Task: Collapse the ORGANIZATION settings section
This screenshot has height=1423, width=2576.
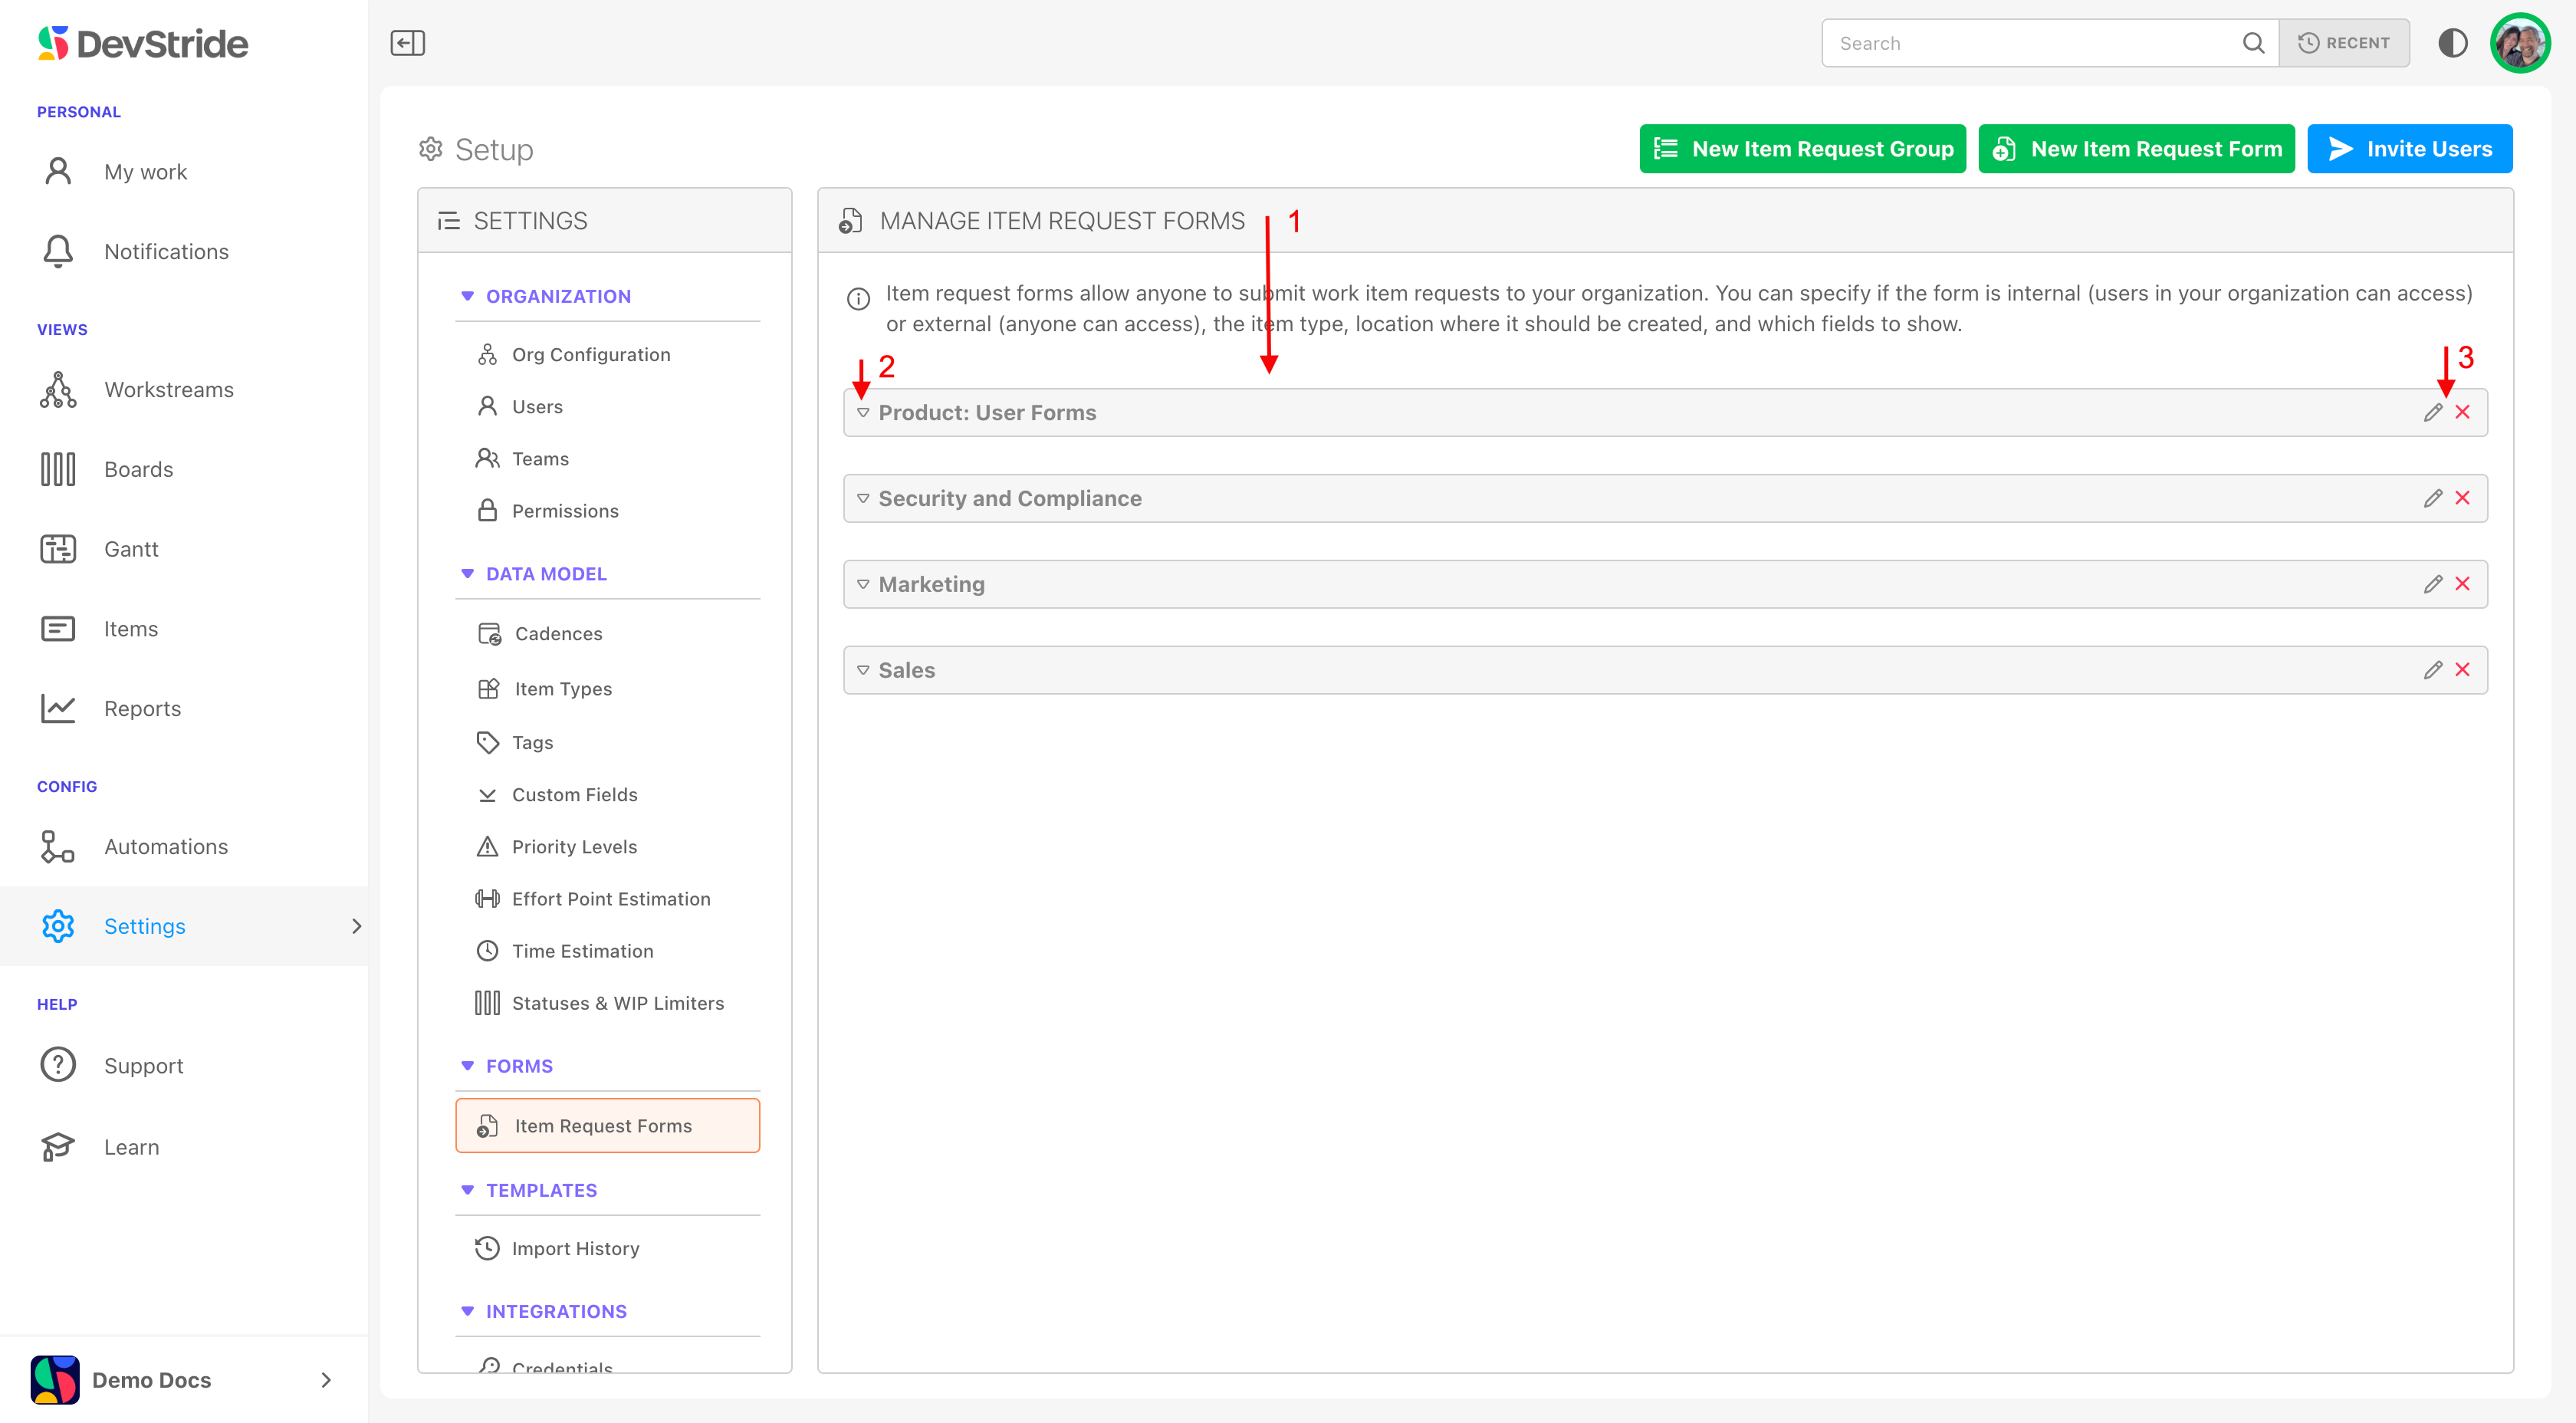Action: (x=467, y=296)
